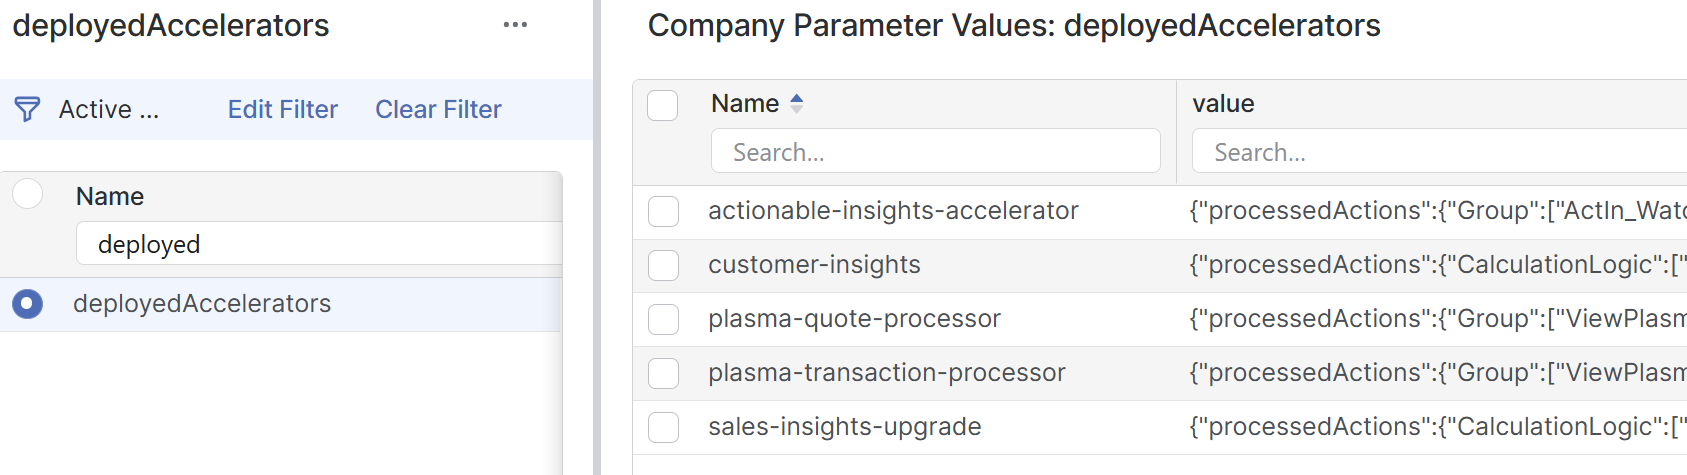Screen dimensions: 1687x475
Task: Open the customer-insights parameter row
Action: coord(814,265)
